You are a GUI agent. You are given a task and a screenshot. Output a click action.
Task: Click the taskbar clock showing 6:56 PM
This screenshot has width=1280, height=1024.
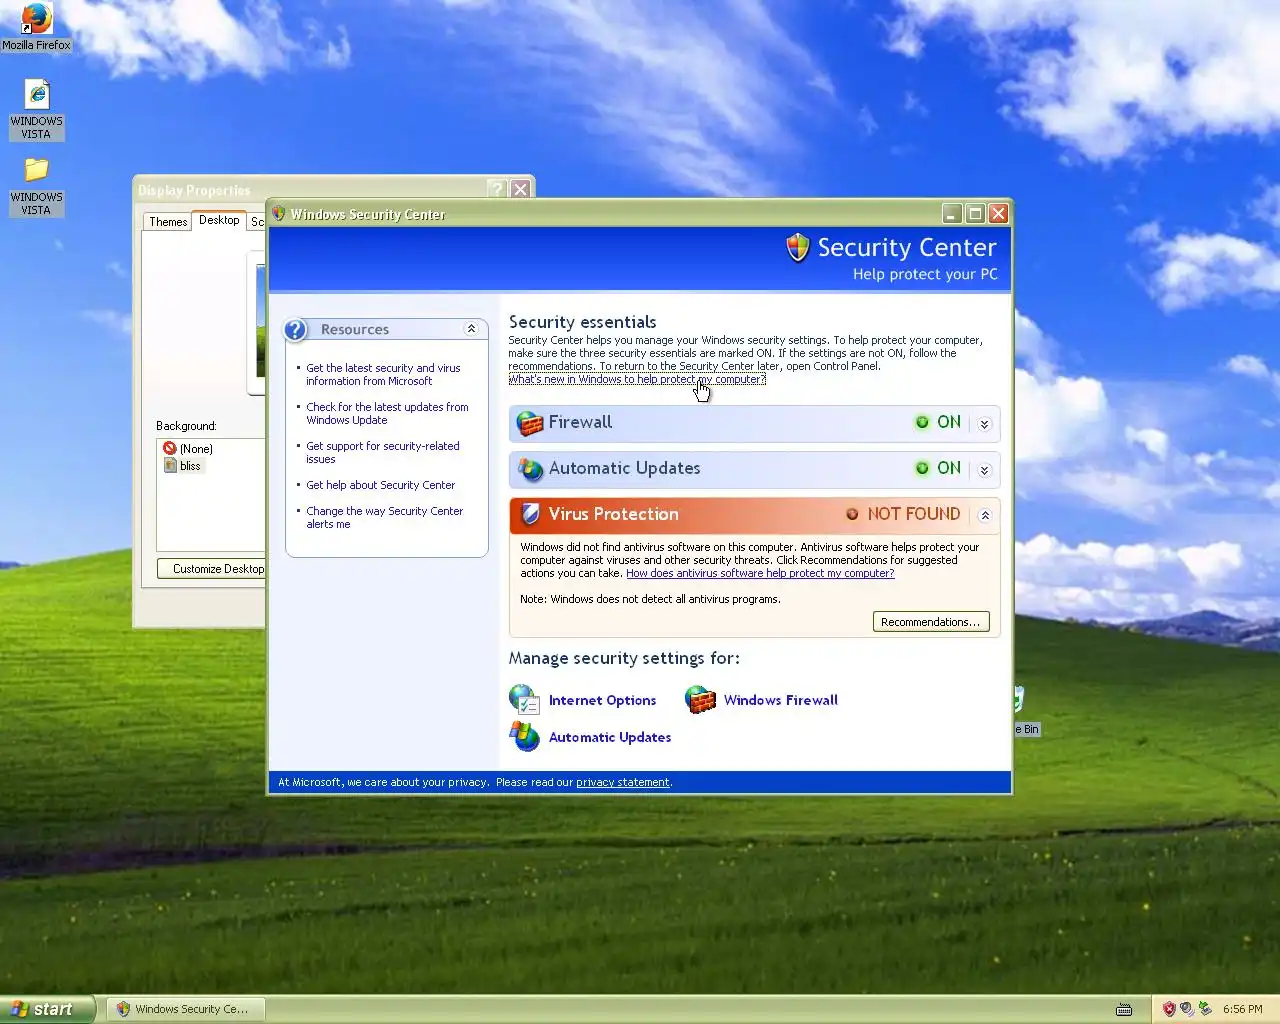[x=1242, y=1009]
